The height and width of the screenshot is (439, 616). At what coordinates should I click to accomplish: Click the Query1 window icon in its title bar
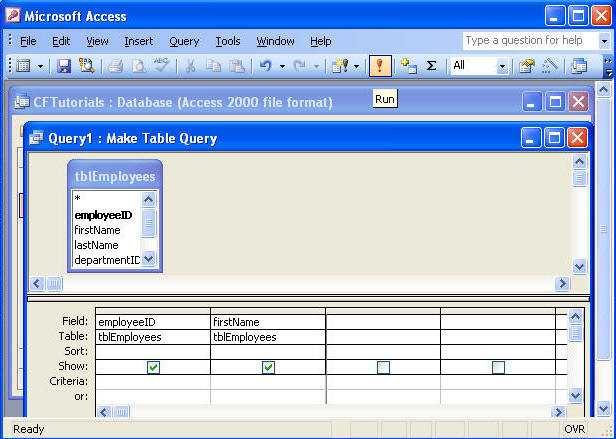(36, 138)
